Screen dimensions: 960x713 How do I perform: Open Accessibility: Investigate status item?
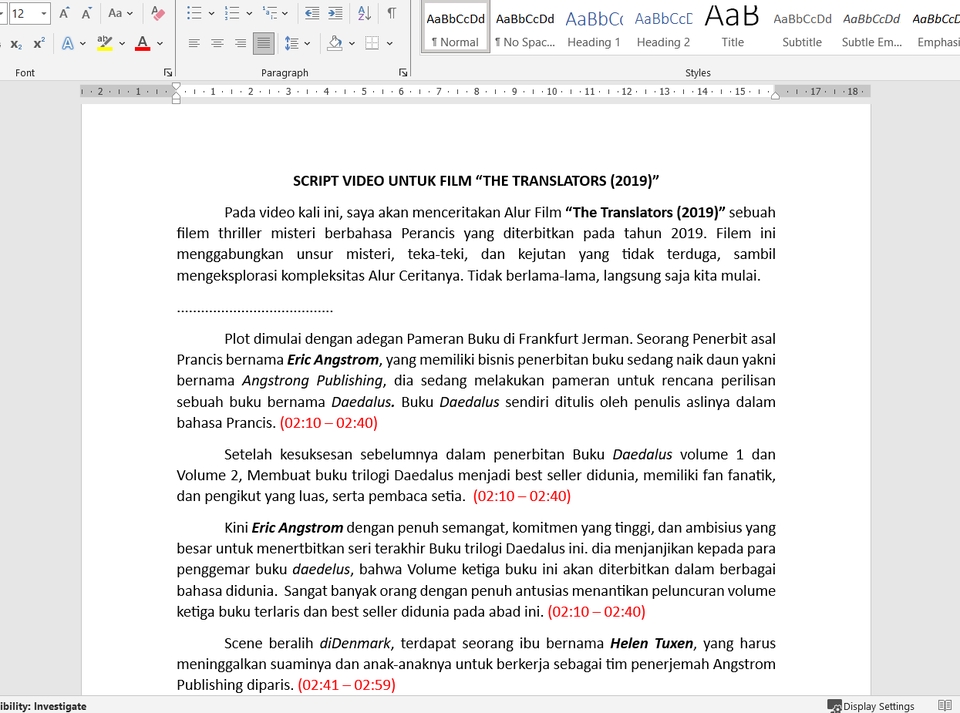43,706
